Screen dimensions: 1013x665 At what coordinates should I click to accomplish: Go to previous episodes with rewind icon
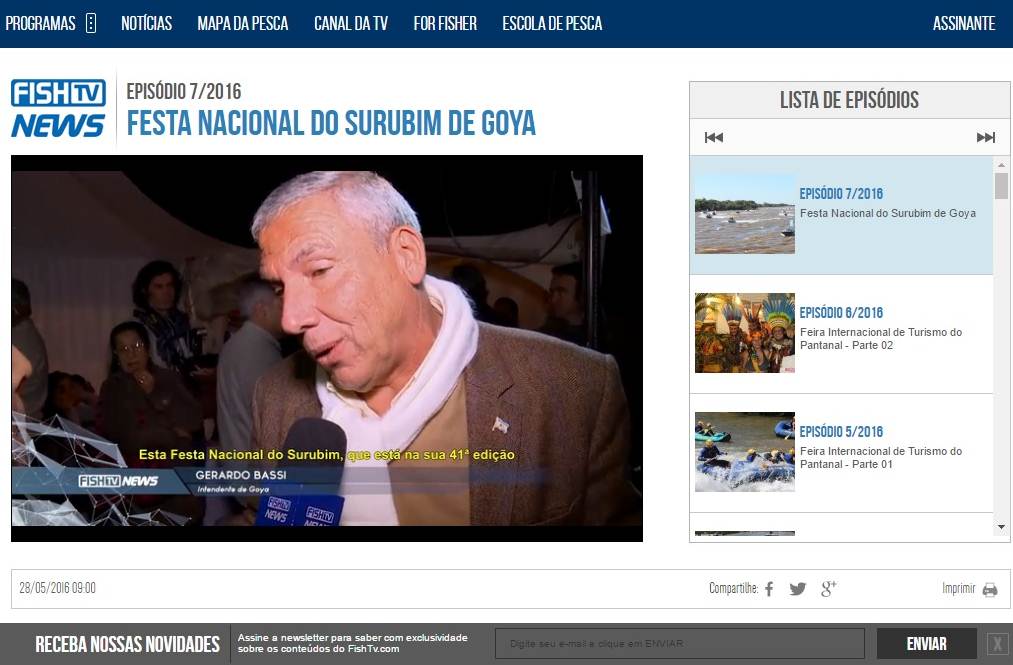pyautogui.click(x=713, y=138)
